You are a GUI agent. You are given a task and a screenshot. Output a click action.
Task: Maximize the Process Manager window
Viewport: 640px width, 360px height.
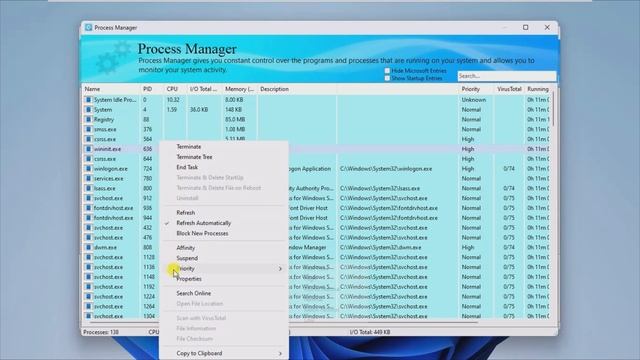pyautogui.click(x=526, y=27)
